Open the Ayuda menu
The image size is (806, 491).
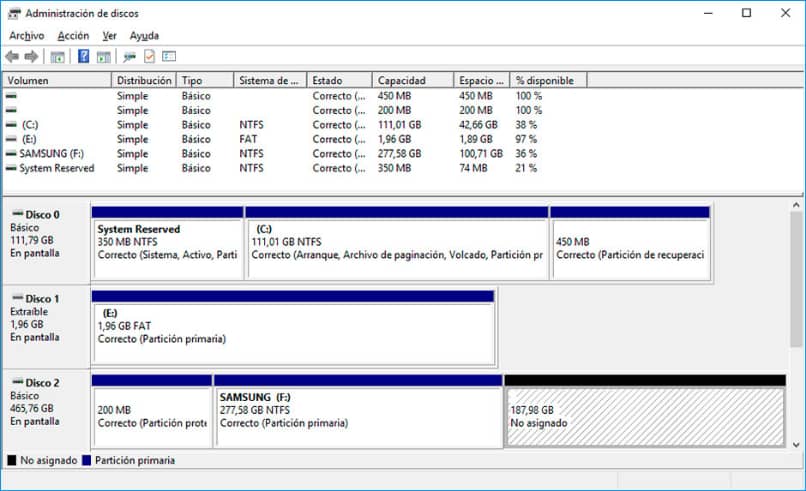[x=144, y=35]
